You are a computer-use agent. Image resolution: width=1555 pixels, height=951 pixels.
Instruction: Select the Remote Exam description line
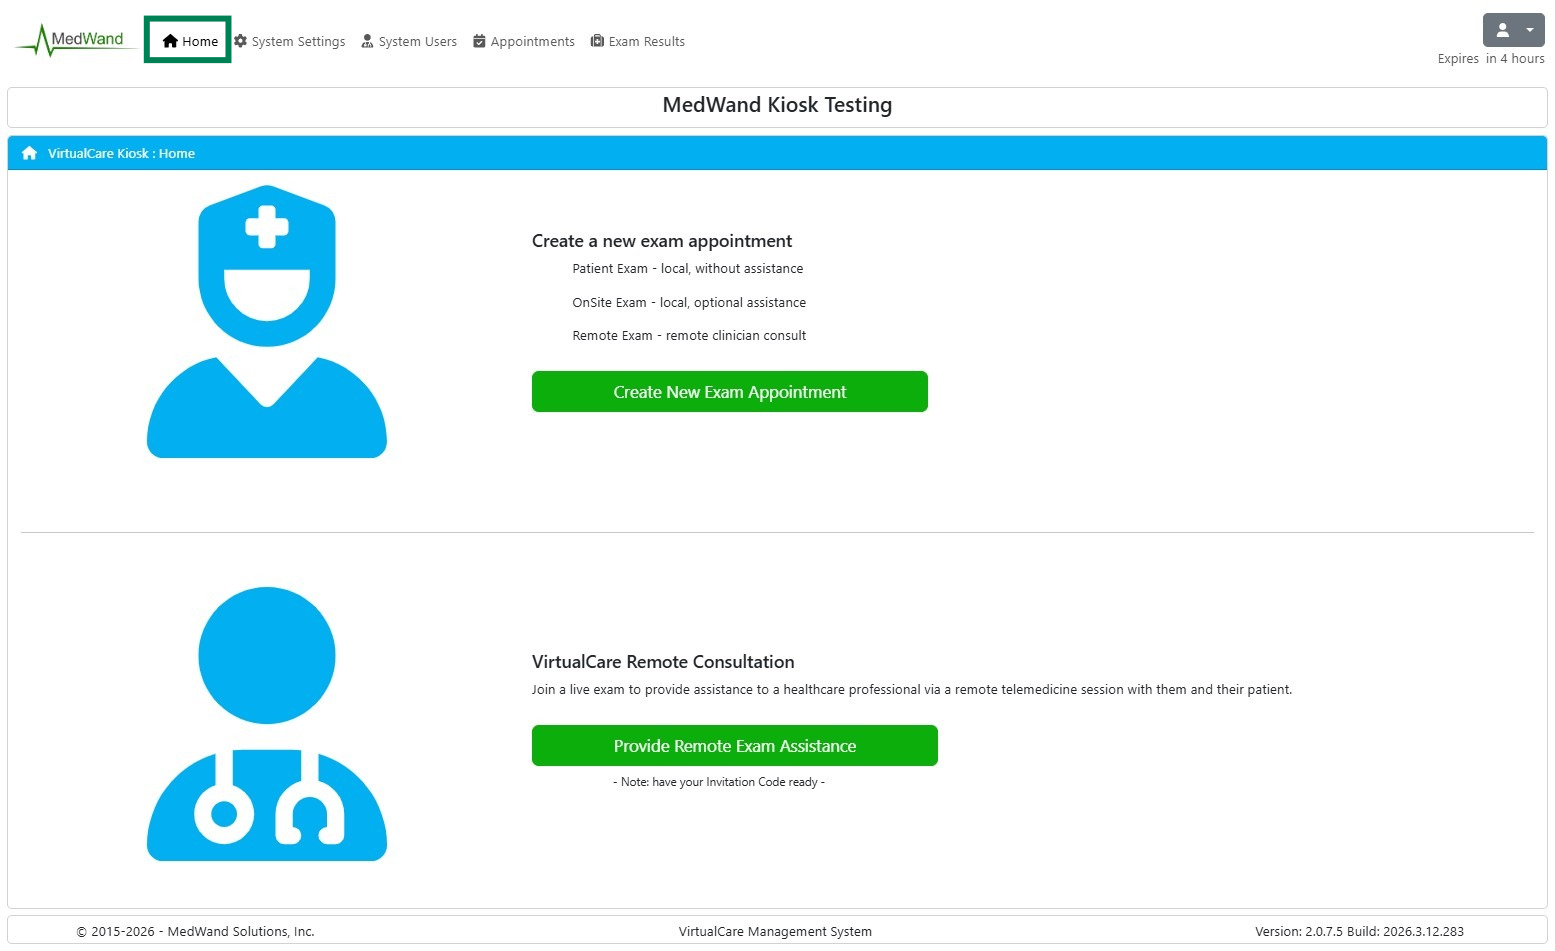pos(688,335)
